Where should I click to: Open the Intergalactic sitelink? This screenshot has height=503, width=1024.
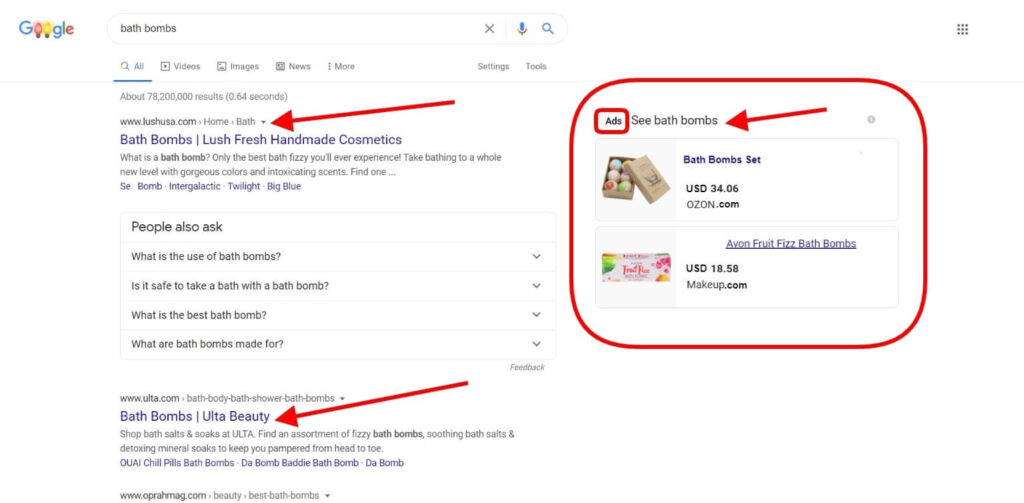[x=195, y=186]
